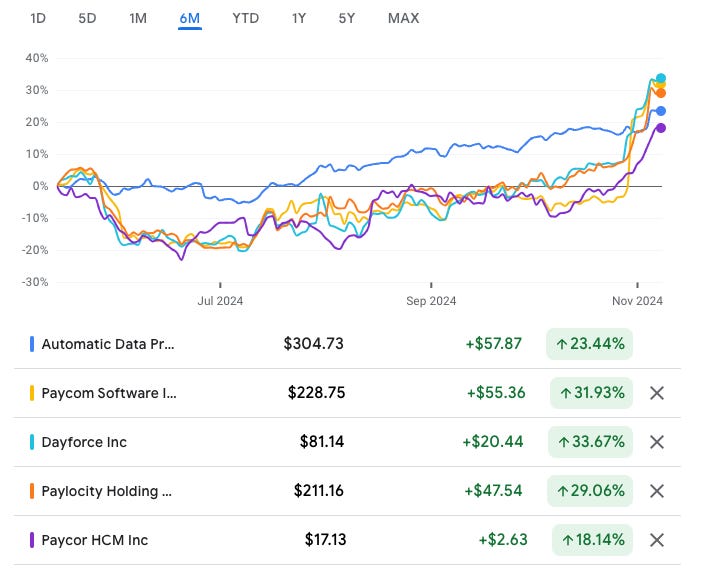Click the +$47.54 change value
708x577 pixels.
click(493, 491)
